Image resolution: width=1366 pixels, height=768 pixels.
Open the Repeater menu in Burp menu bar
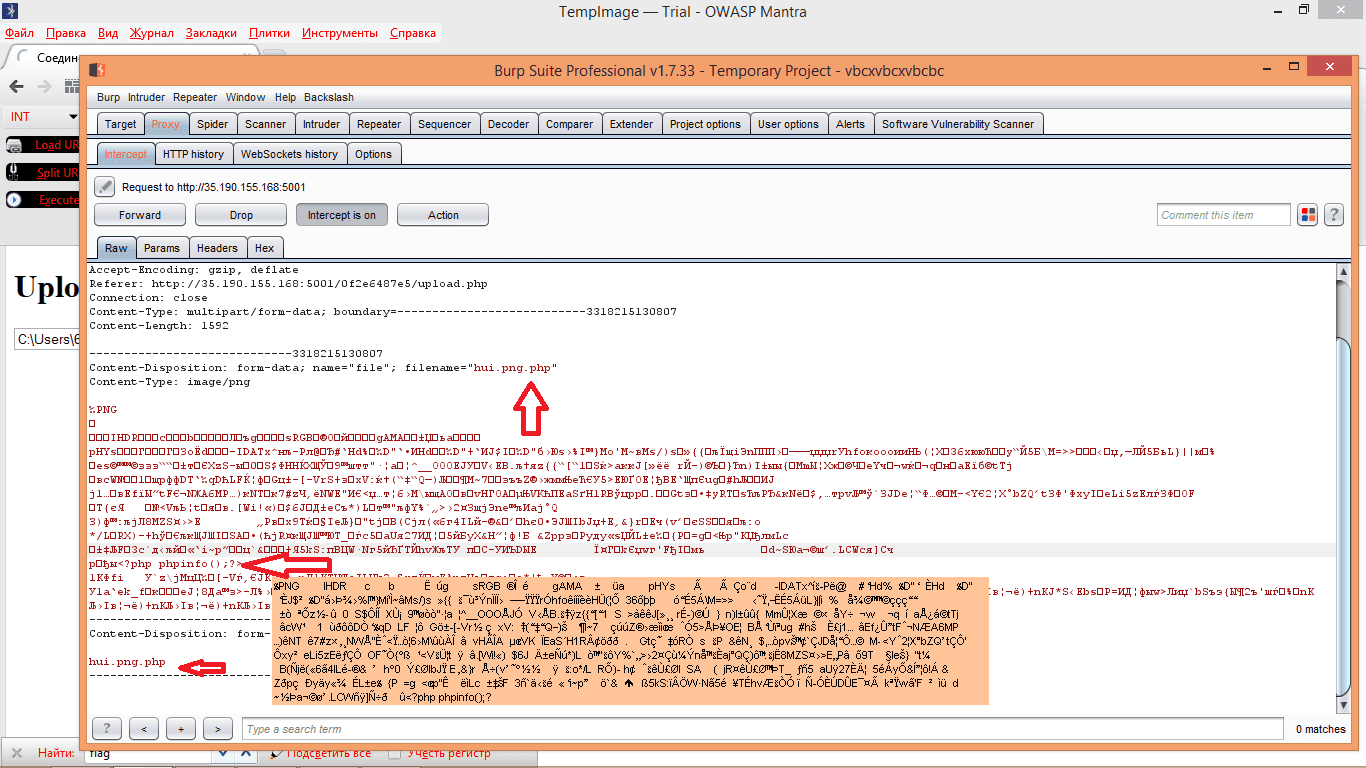click(x=195, y=97)
